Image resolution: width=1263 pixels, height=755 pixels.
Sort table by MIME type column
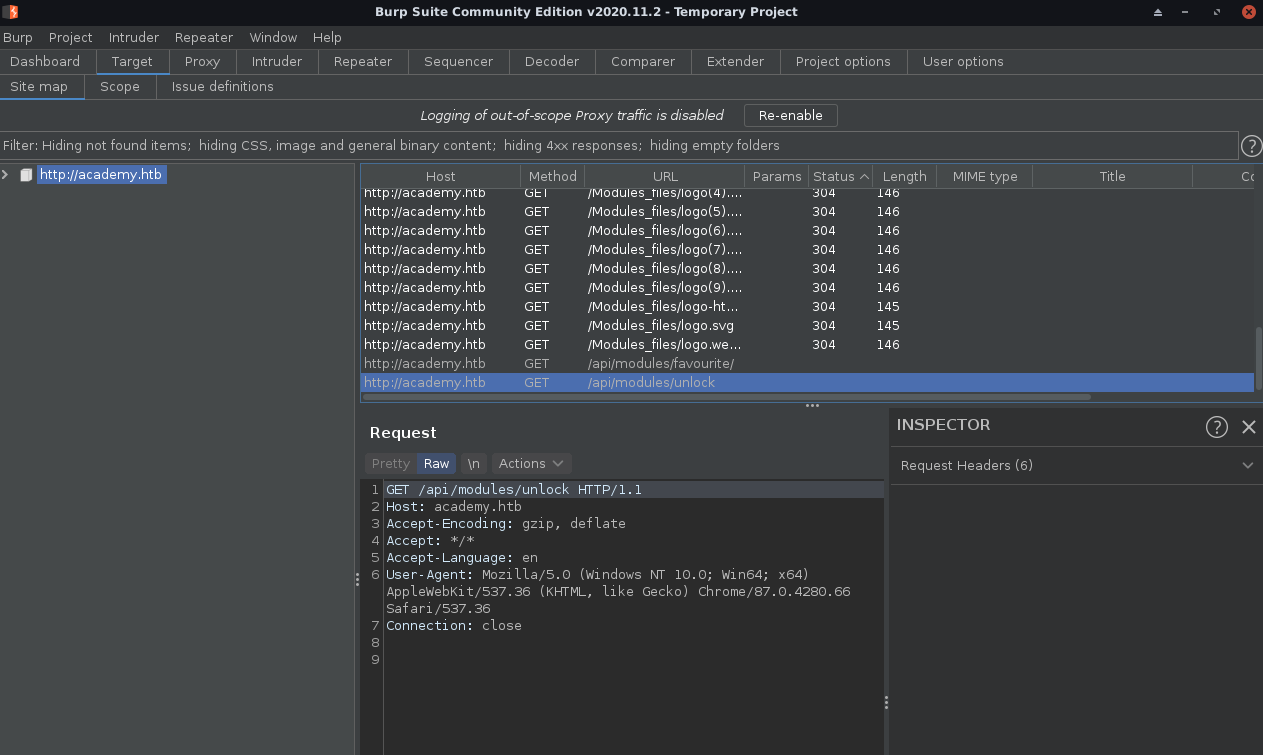pyautogui.click(x=985, y=176)
